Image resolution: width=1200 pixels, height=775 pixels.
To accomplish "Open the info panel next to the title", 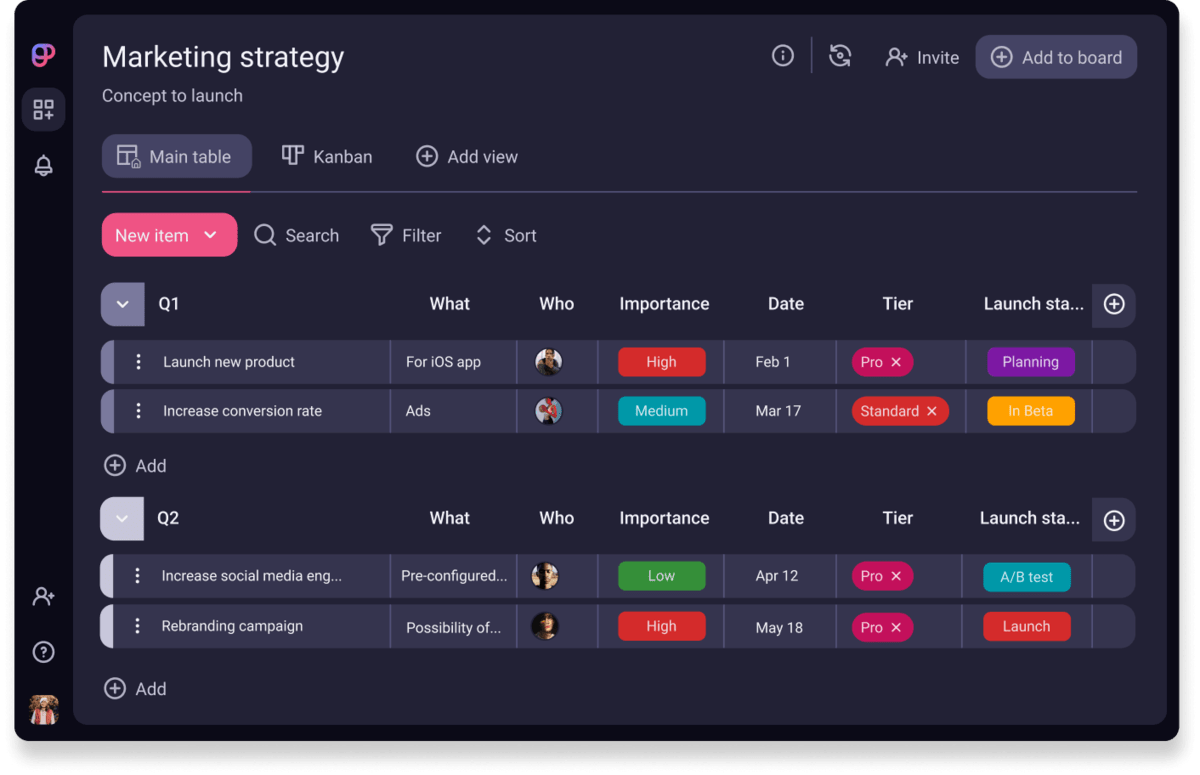I will click(x=783, y=56).
